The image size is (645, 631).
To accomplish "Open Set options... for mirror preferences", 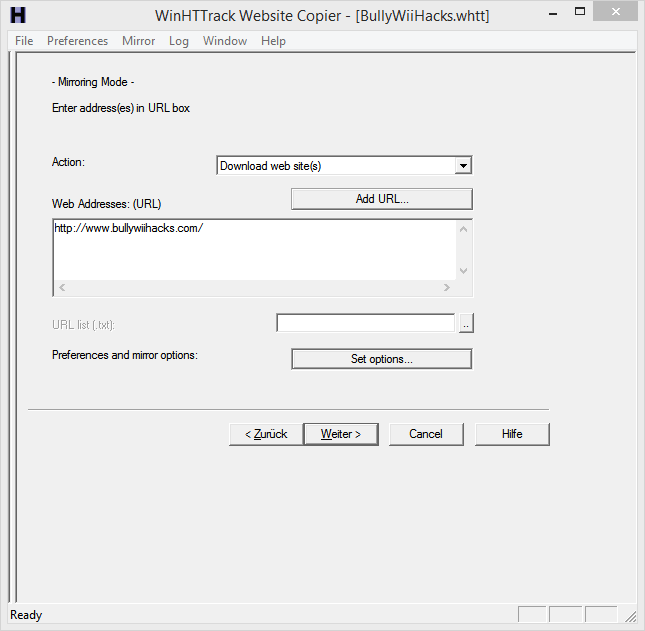I will (x=382, y=359).
